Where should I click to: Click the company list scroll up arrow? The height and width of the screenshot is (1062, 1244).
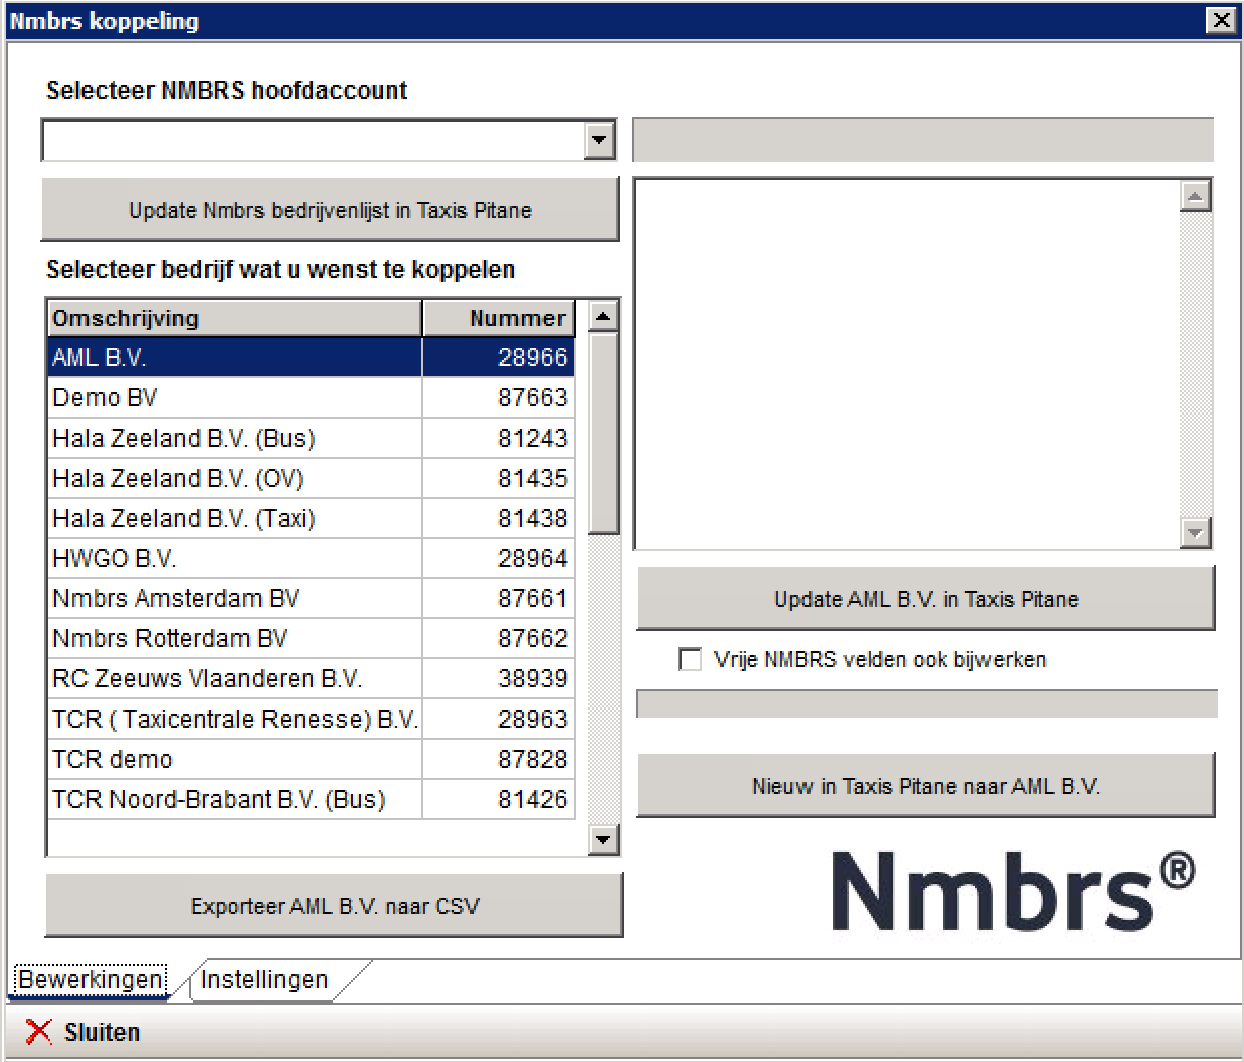pos(603,317)
